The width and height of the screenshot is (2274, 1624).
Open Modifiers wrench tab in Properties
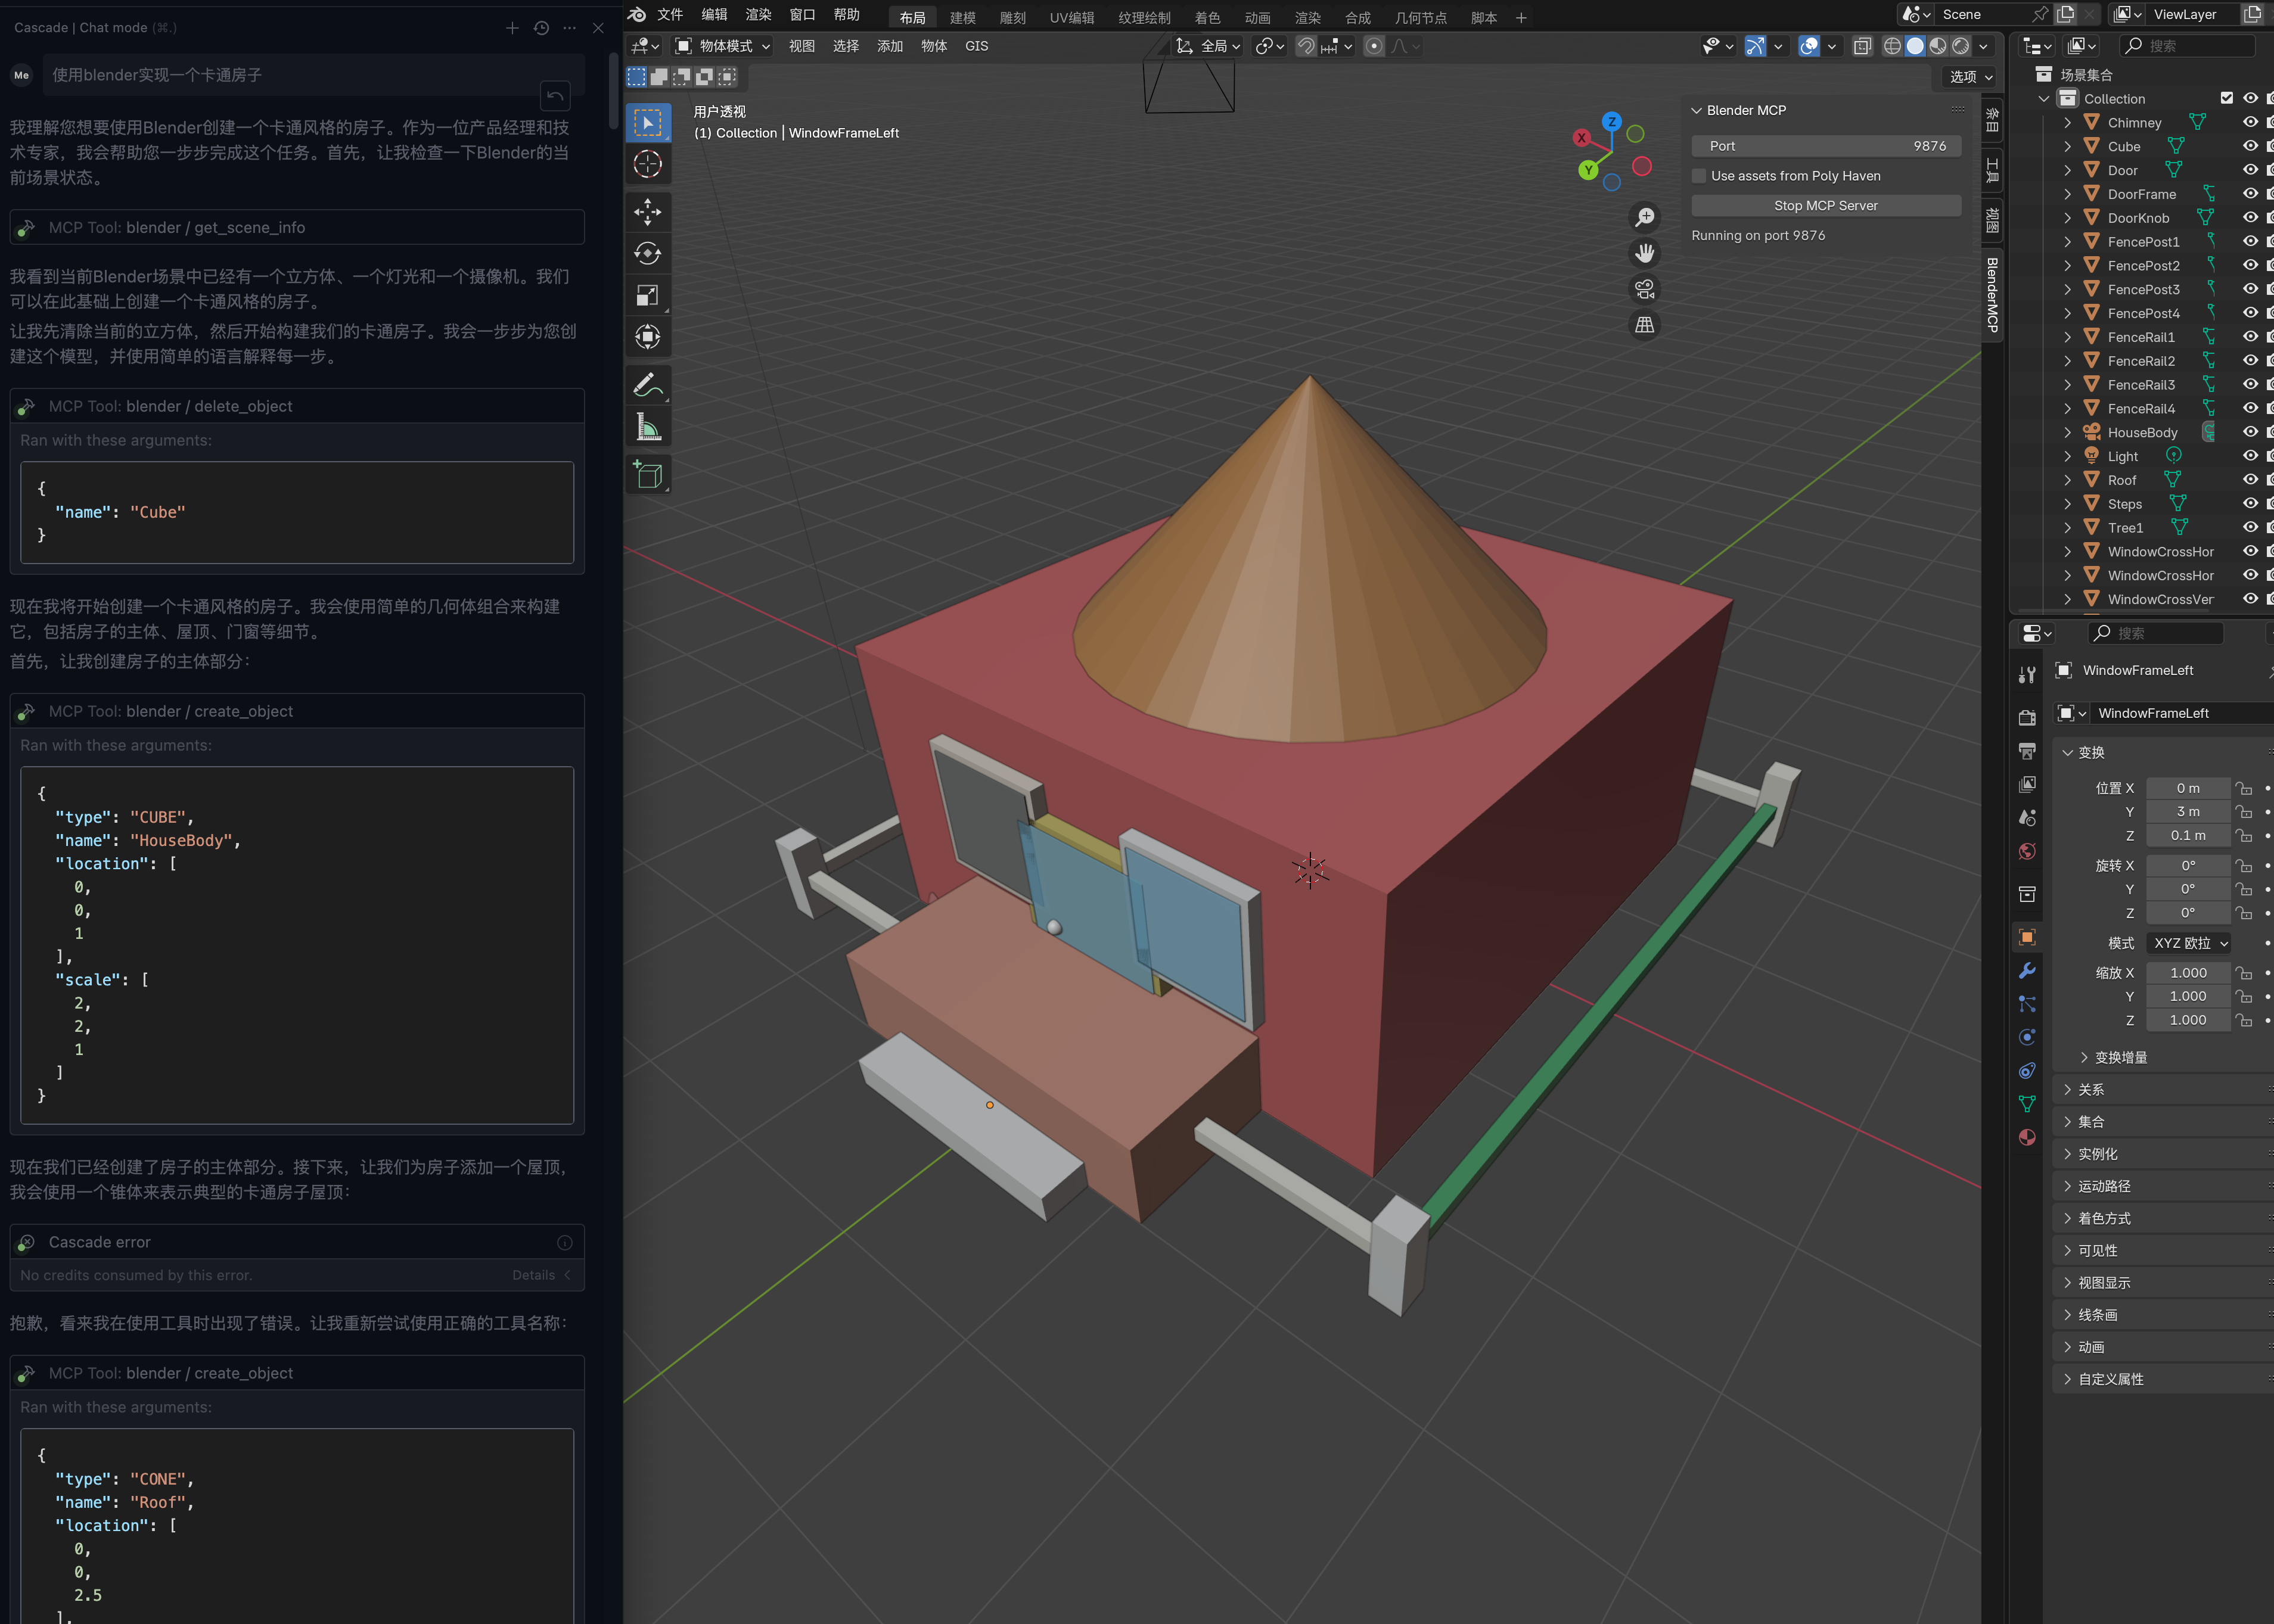[x=2027, y=970]
